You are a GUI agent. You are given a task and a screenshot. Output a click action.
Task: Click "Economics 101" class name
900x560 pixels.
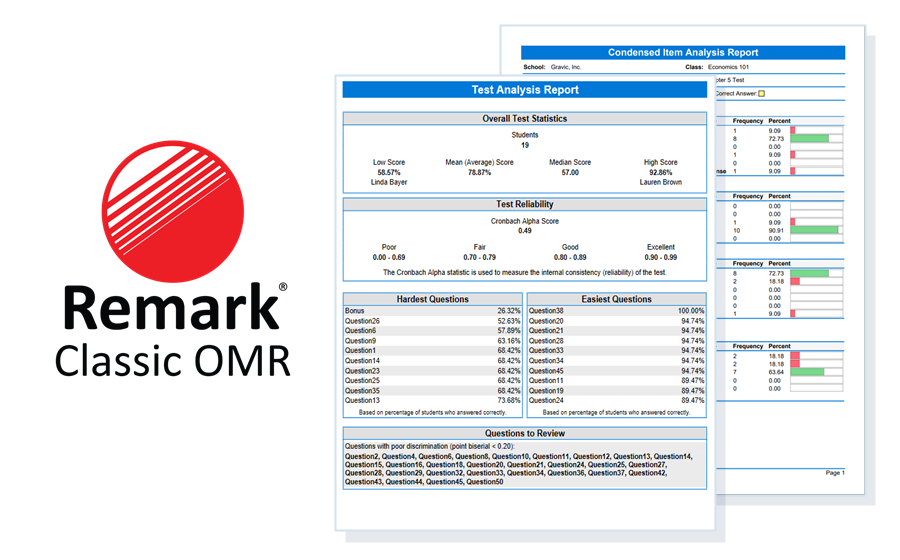coord(728,67)
